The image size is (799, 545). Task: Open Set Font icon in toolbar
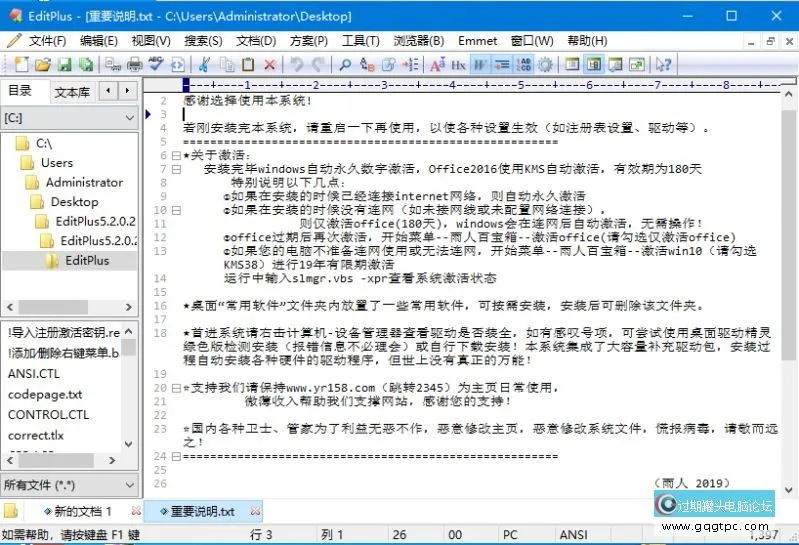pos(437,65)
